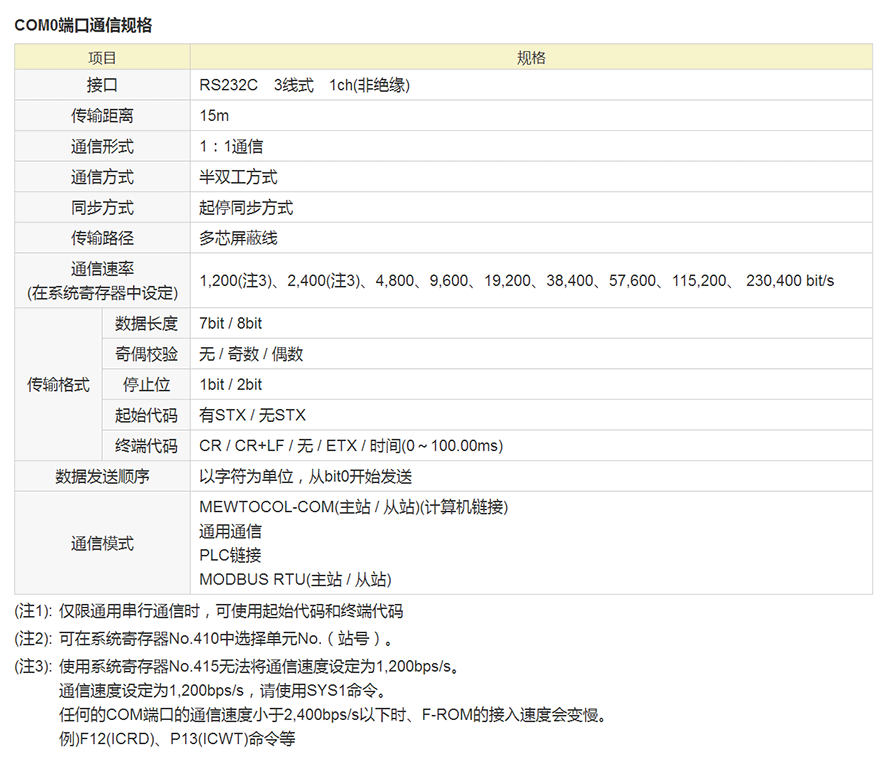Viewport: 890px width, 771px height.
Task: Click the 有STX / 无STX start code value
Action: [252, 415]
